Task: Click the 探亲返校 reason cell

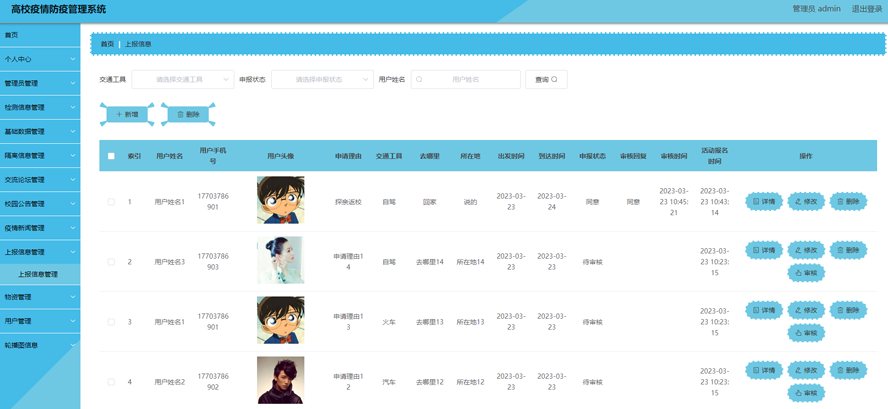Action: tap(348, 202)
